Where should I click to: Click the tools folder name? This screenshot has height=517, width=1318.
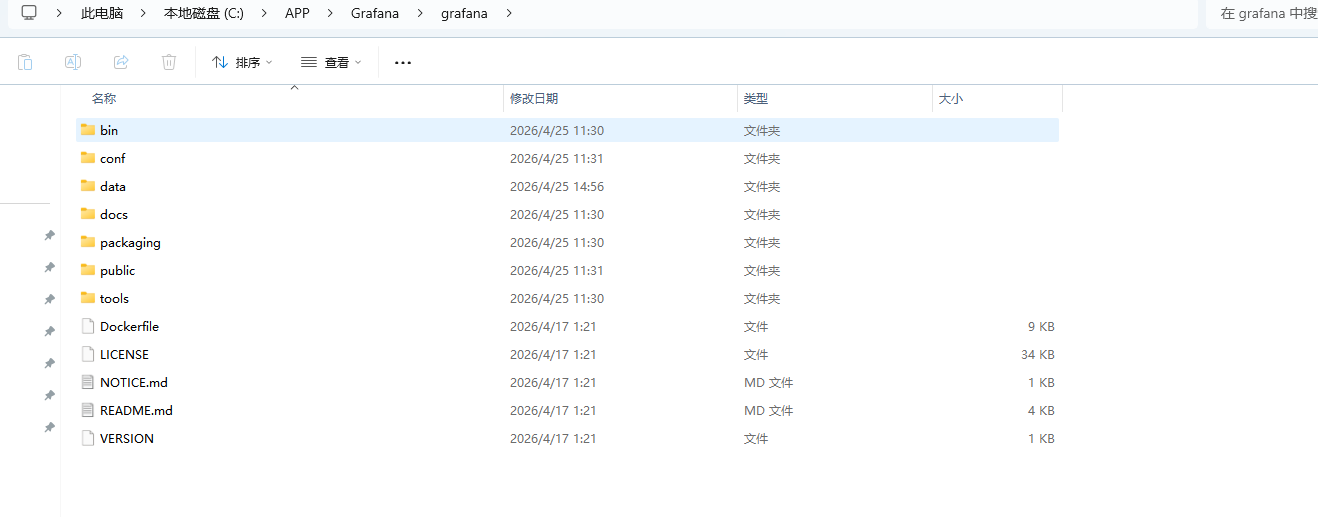pyautogui.click(x=115, y=298)
